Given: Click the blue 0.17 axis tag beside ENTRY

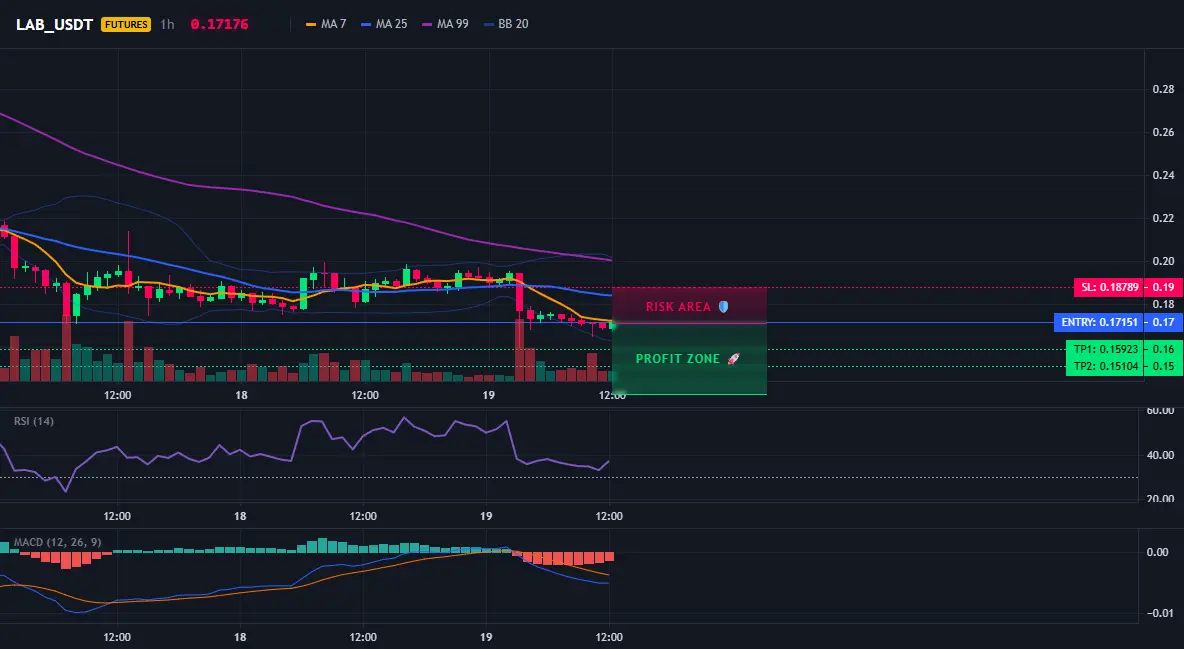Looking at the screenshot, I should (1164, 323).
